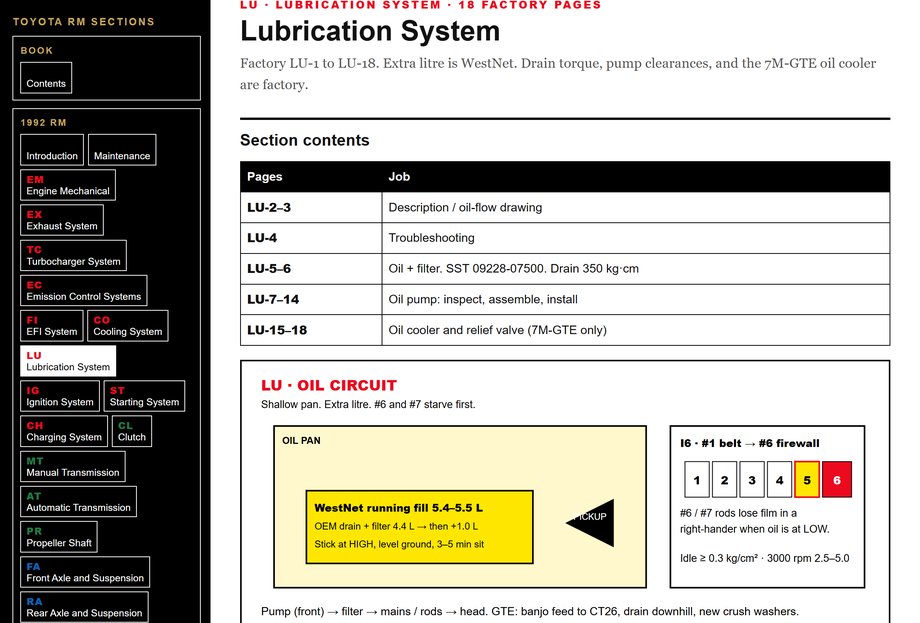The image size is (920, 623).
Task: Go to ST Starting System
Action: point(144,397)
